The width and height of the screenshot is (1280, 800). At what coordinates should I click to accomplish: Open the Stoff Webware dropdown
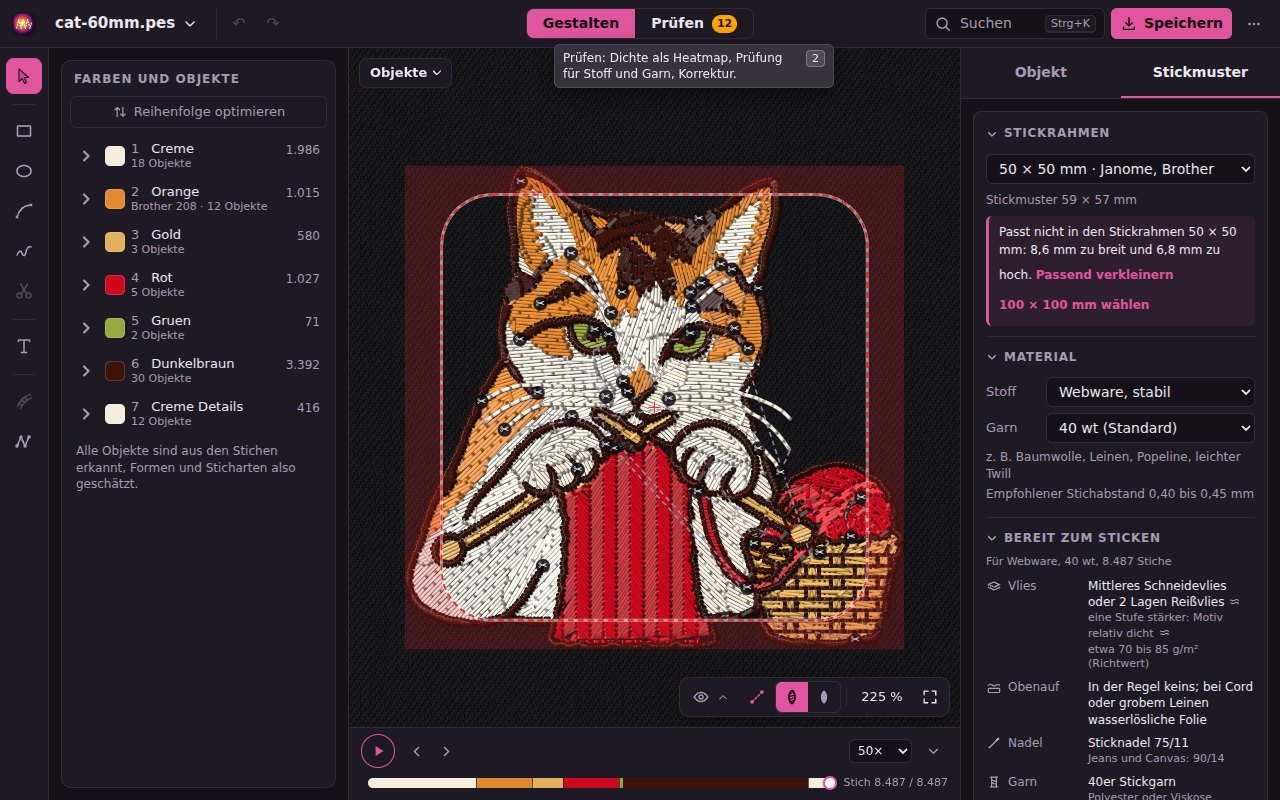tap(1150, 392)
